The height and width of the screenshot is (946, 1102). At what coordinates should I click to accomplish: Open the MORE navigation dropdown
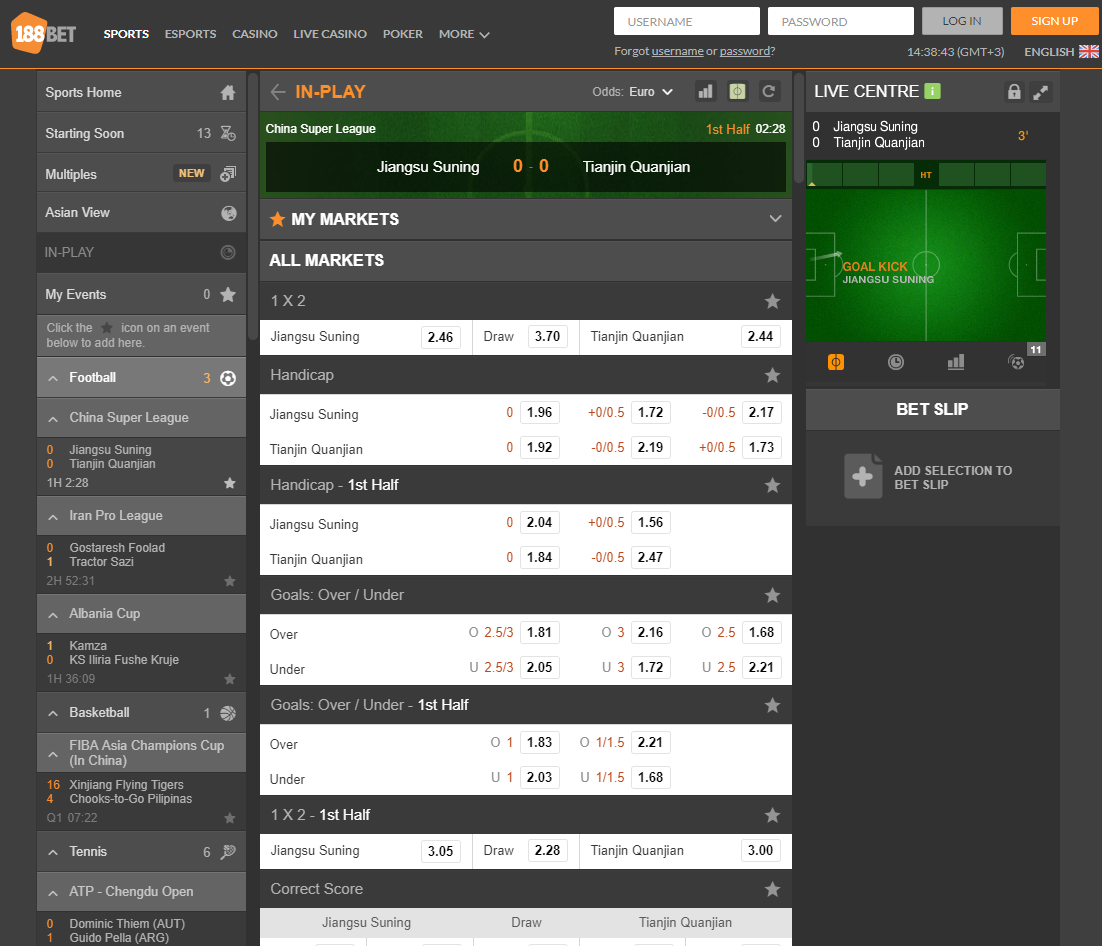click(x=464, y=34)
